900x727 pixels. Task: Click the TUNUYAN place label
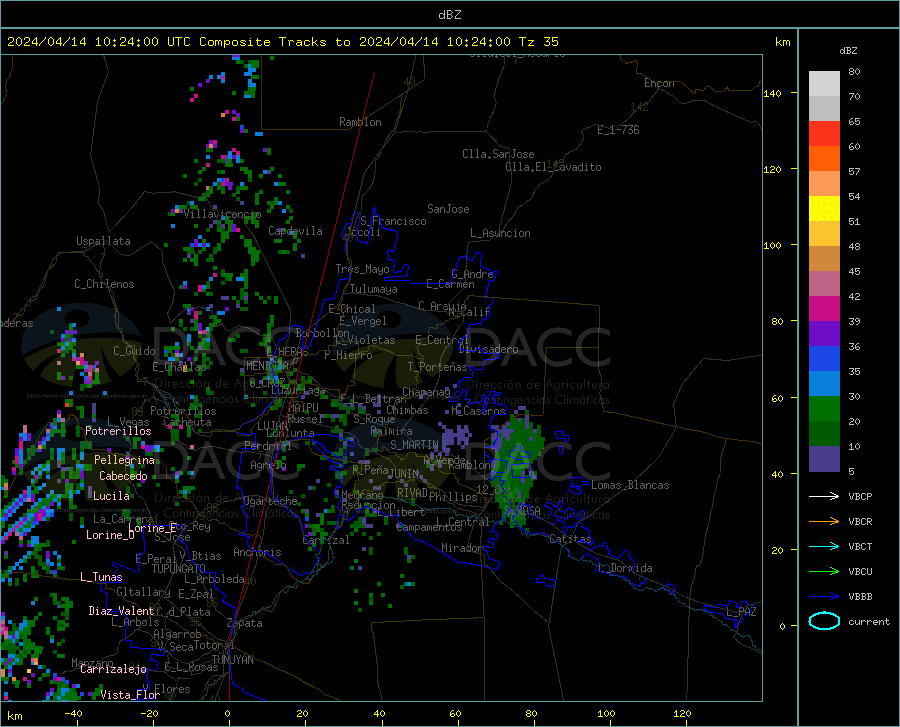(232, 660)
